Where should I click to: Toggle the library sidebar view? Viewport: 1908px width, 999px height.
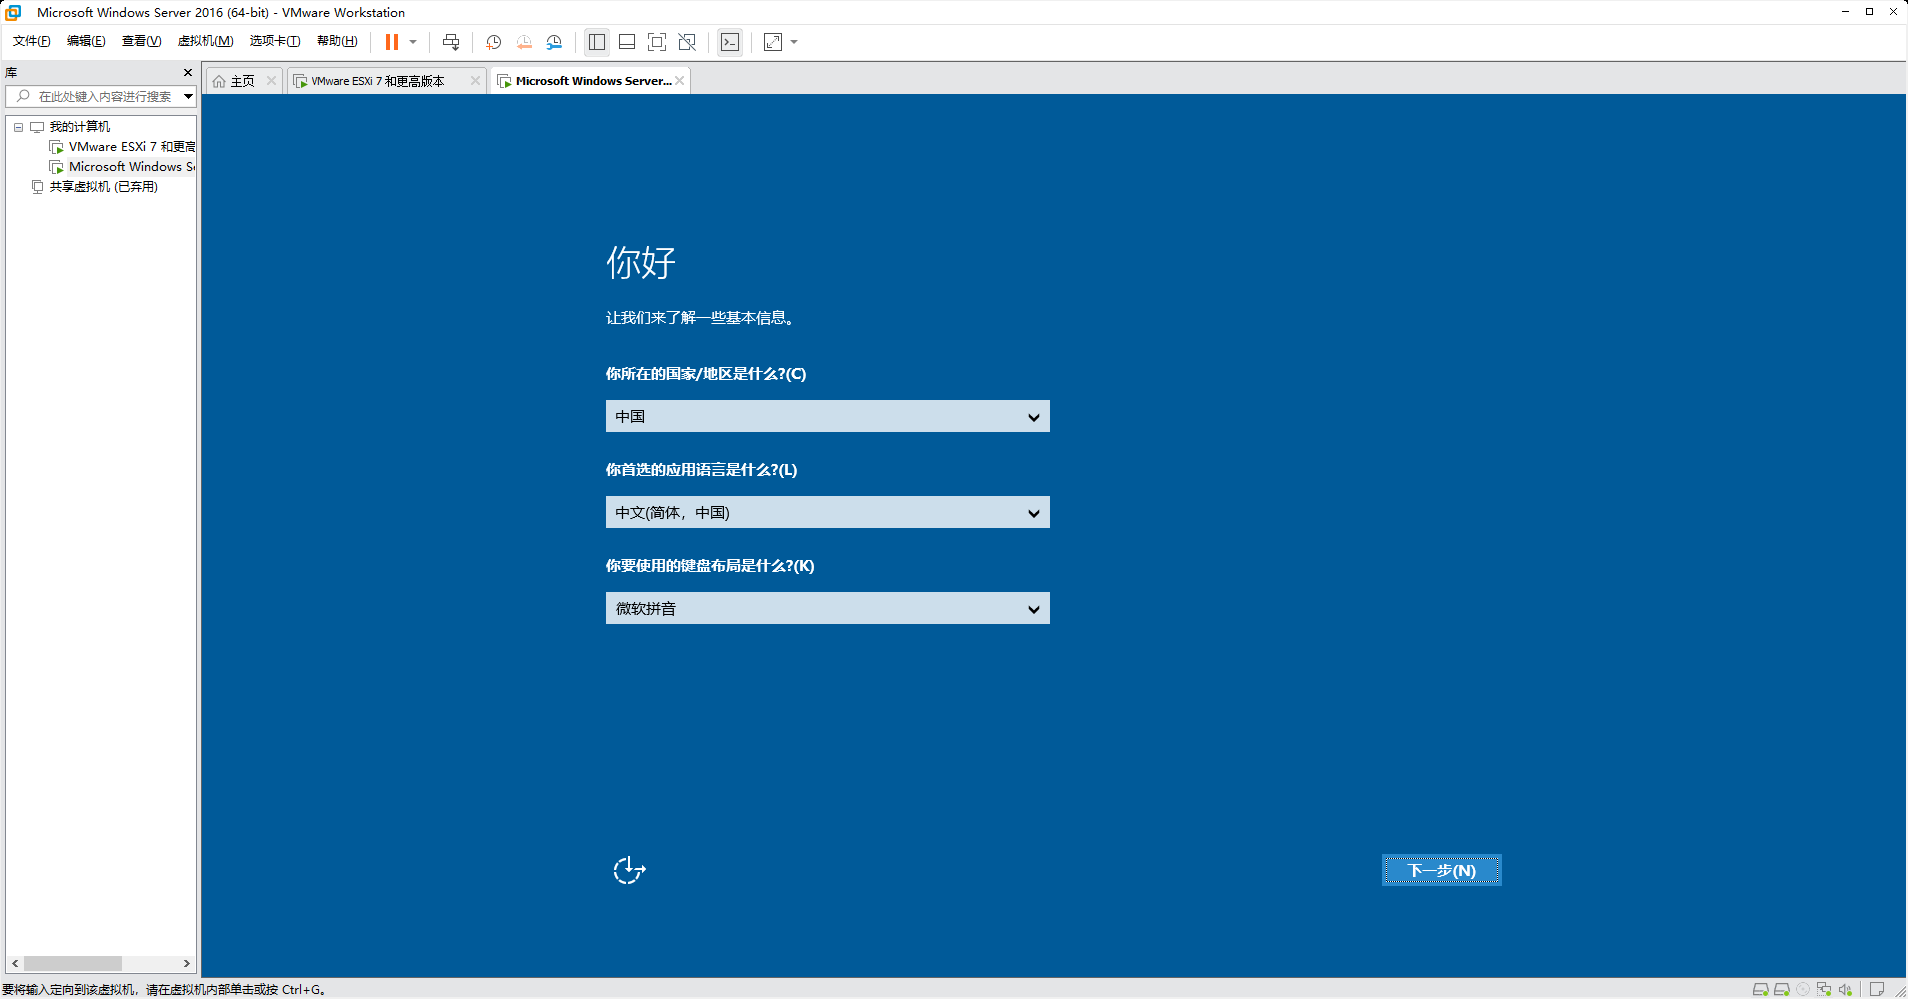[x=597, y=42]
